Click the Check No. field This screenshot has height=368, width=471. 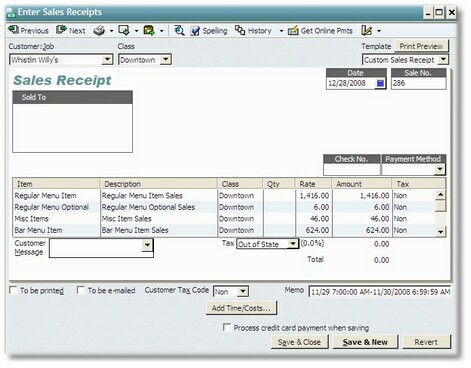coord(352,169)
